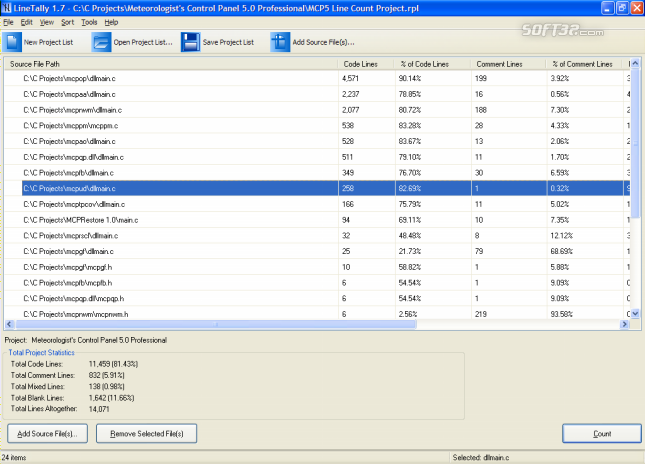Click the Open Project List... toolbar label
Viewport: 645px width, 464px height.
143,42
